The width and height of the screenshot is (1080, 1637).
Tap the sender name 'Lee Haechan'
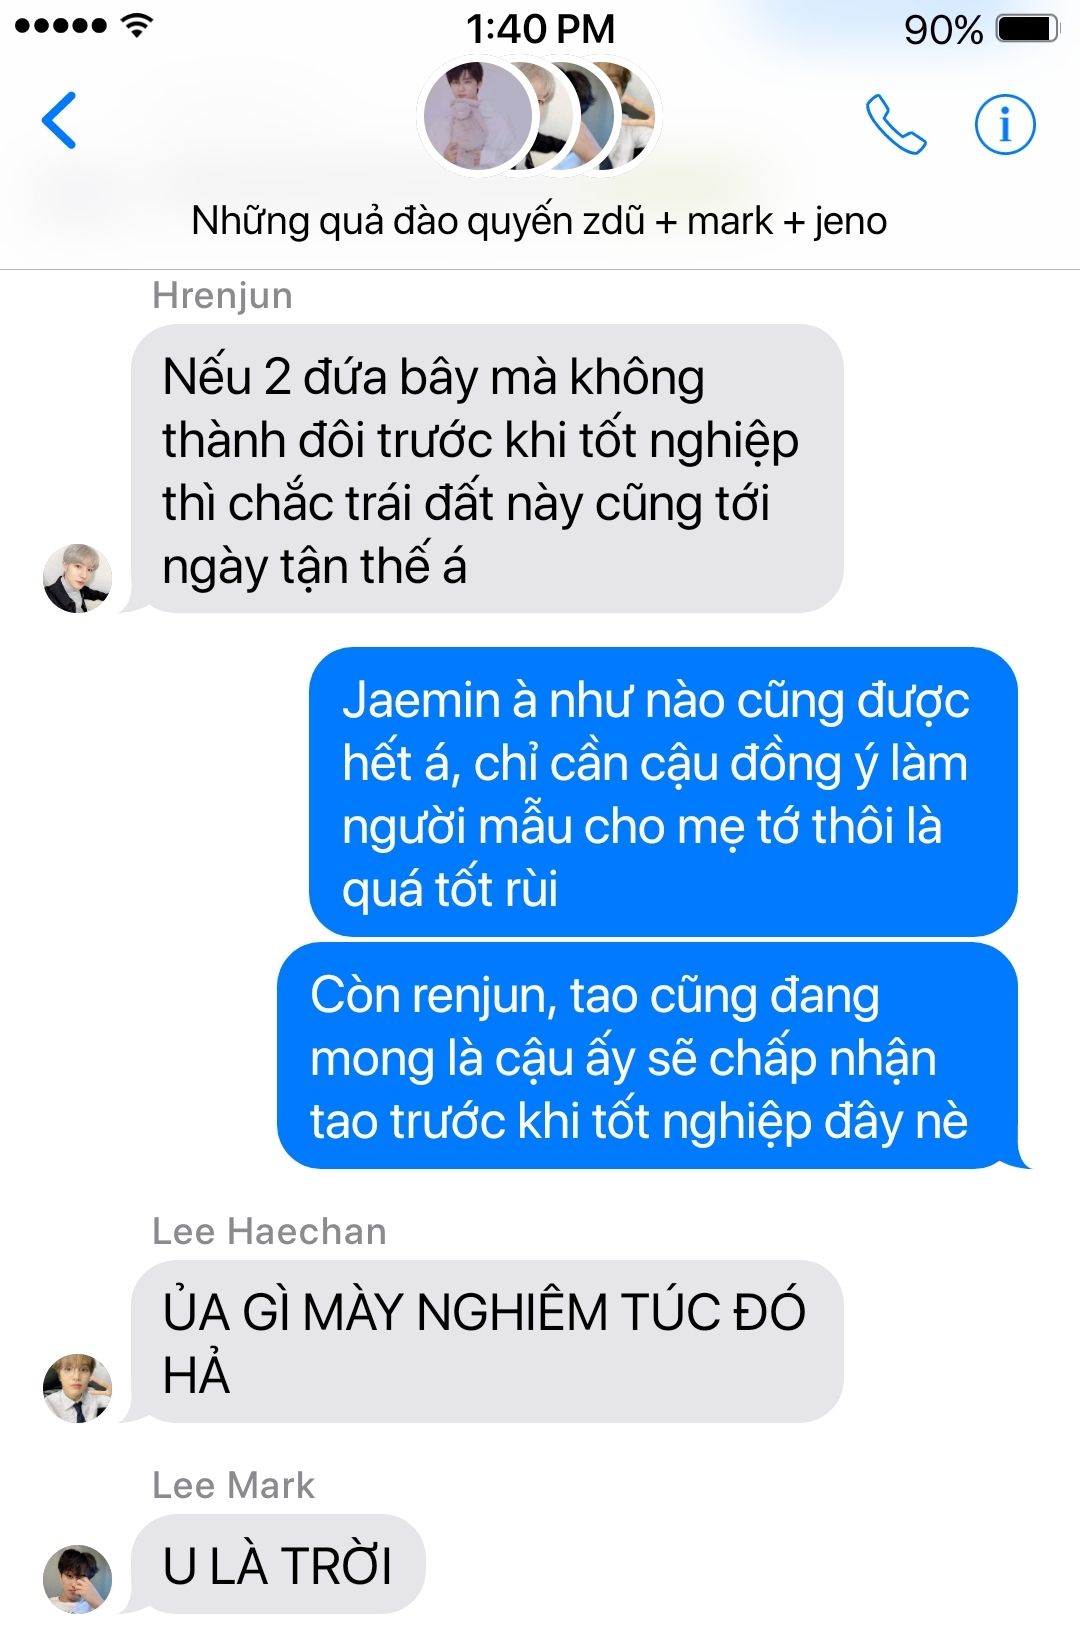269,1231
